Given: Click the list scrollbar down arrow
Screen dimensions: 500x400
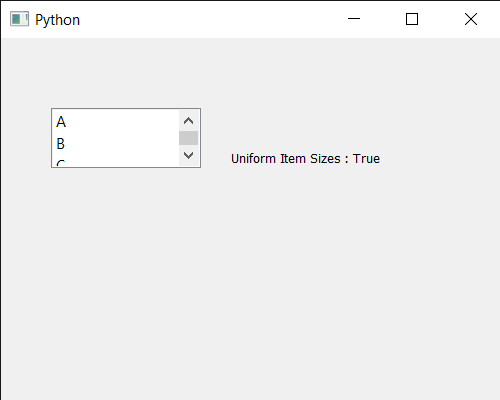Looking at the screenshot, I should (189, 155).
